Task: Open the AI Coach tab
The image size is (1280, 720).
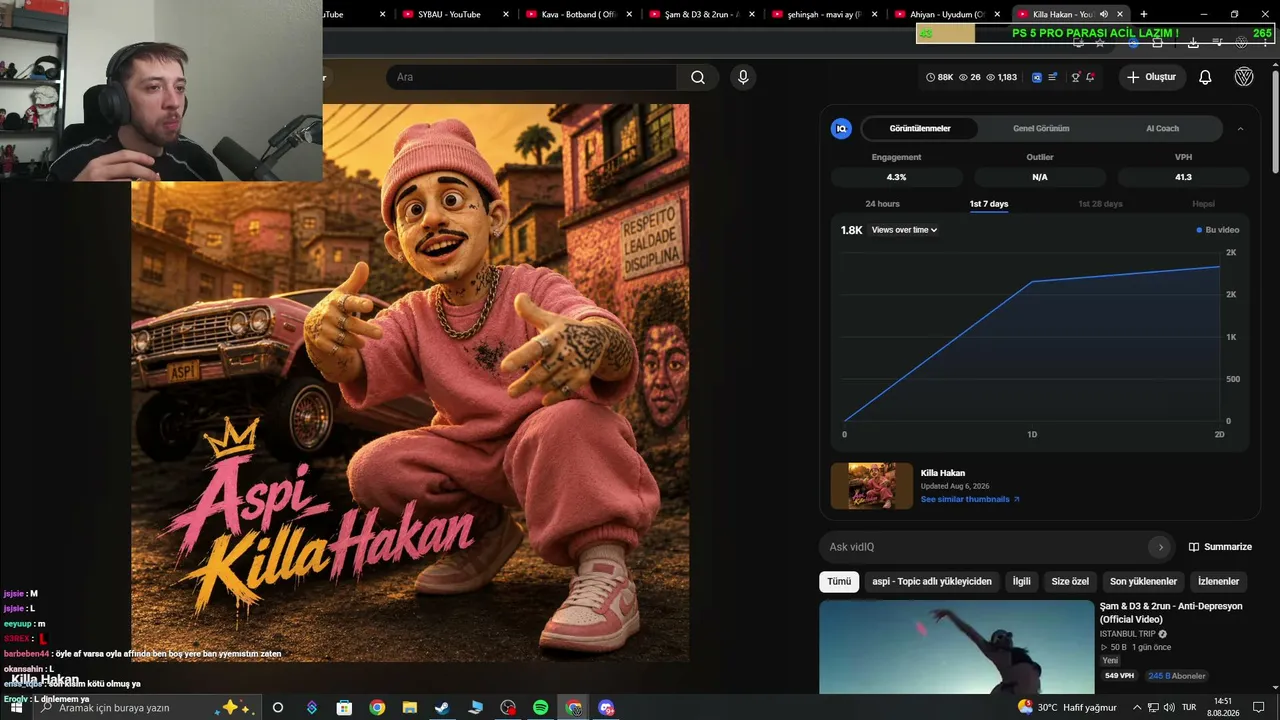Action: [1162, 128]
